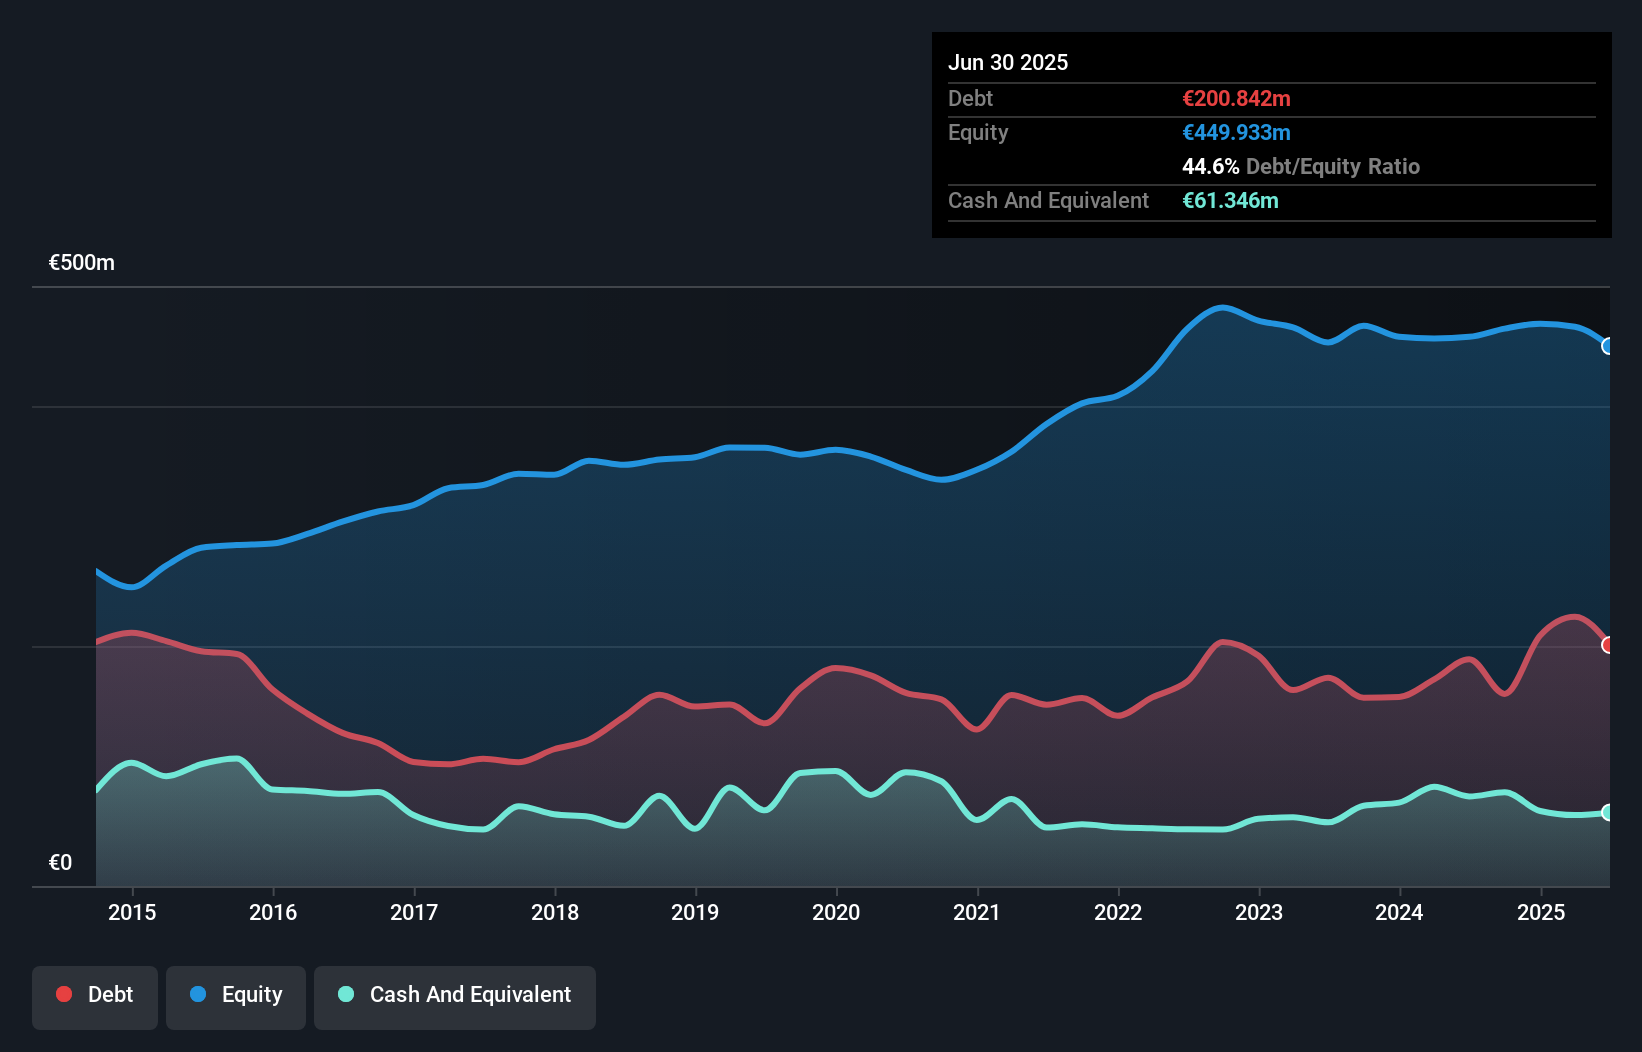Click the 44.6% Debt/Equity Ratio text
The height and width of the screenshot is (1052, 1642).
pyautogui.click(x=1300, y=166)
